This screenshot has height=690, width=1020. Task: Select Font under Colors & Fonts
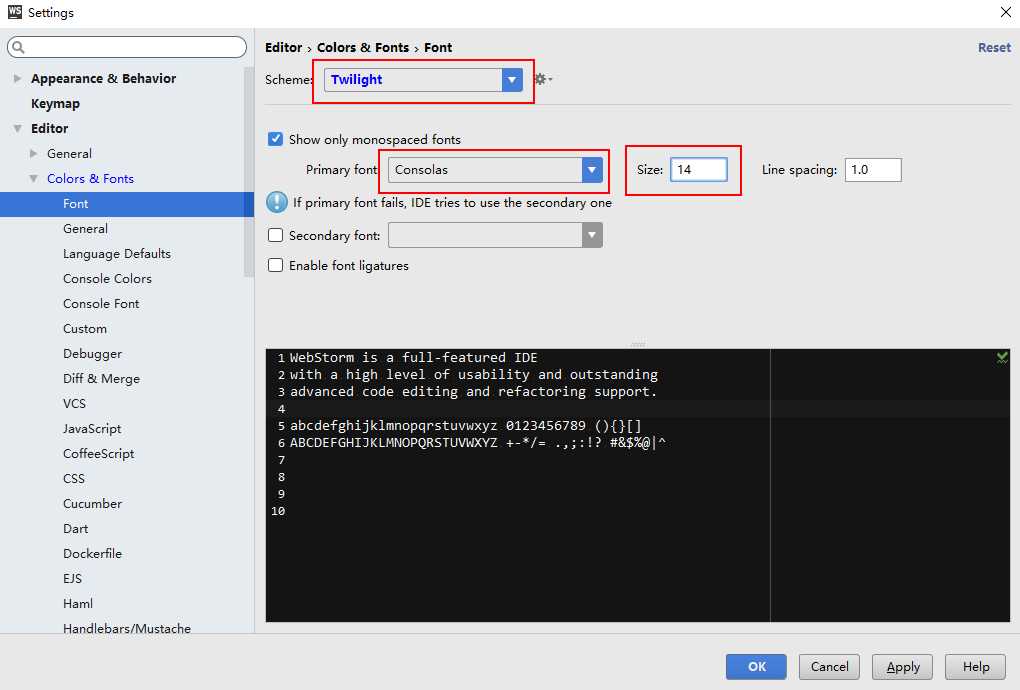tap(127, 204)
